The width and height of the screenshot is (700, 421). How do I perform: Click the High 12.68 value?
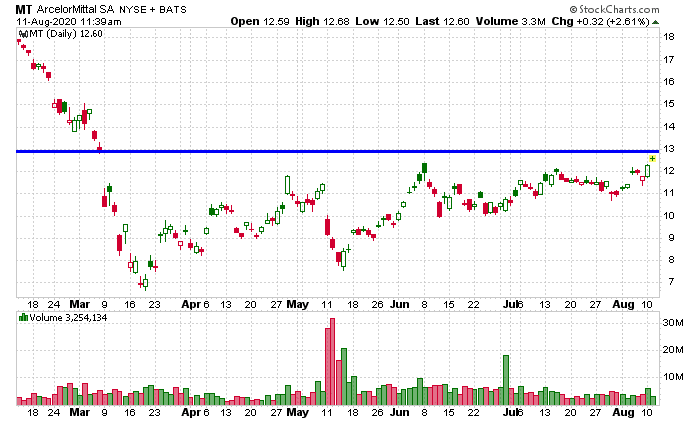(322, 21)
